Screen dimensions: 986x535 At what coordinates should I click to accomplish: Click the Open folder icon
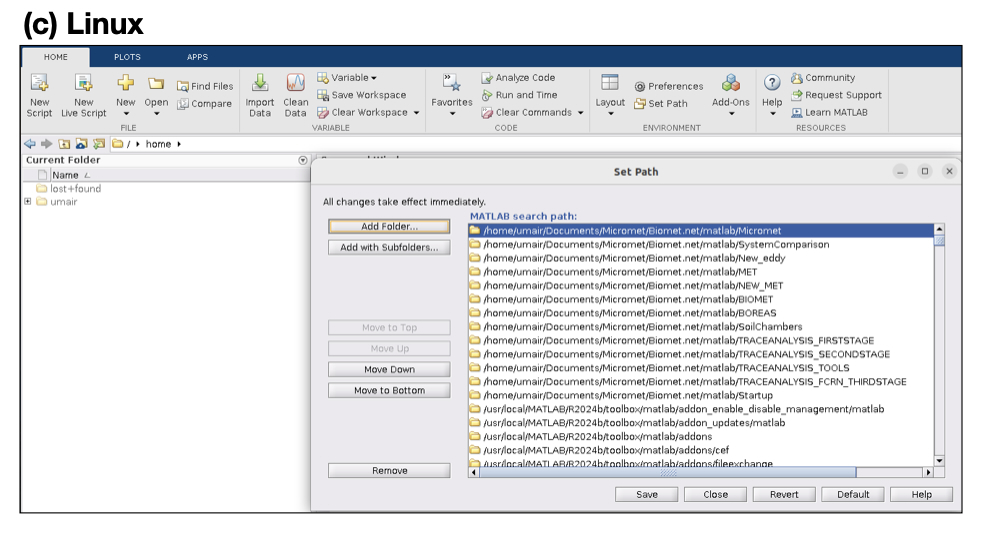pyautogui.click(x=156, y=84)
